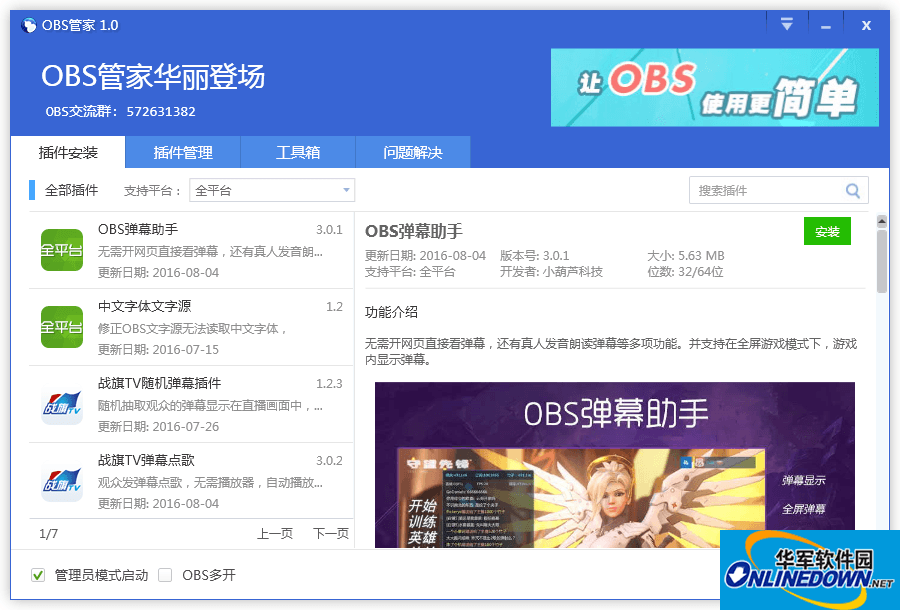Select 战旗TV随机弹幕插件 plugin icon
Viewport: 900px width, 610px height.
(62, 404)
